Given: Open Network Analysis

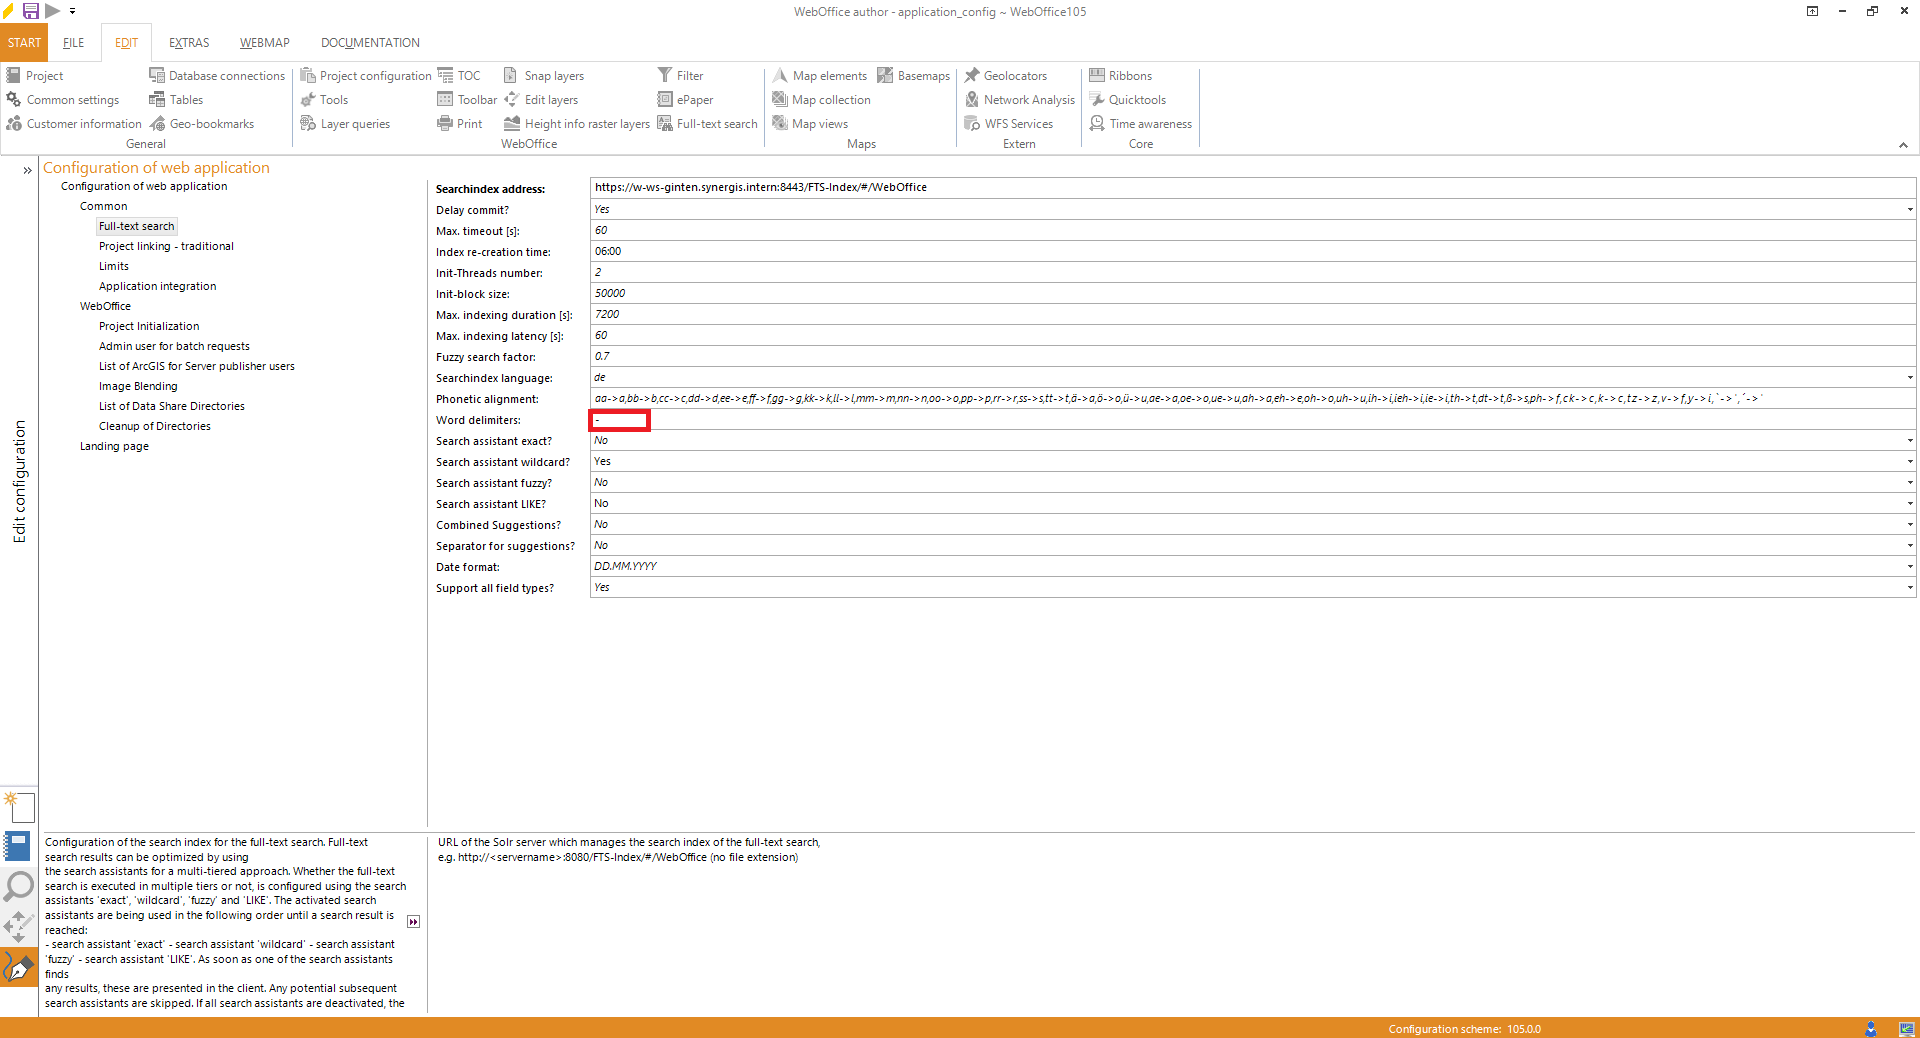Looking at the screenshot, I should (x=1028, y=99).
